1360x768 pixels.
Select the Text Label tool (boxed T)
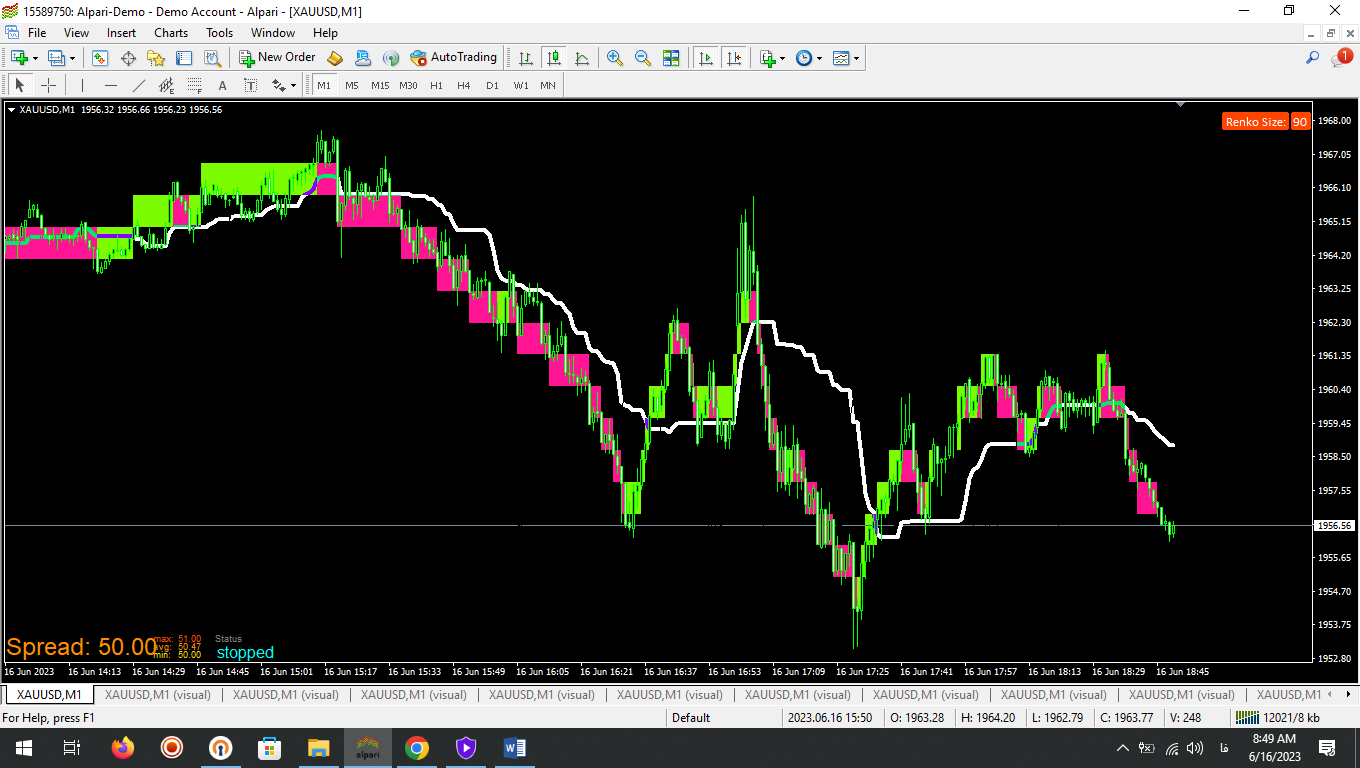pyautogui.click(x=250, y=85)
